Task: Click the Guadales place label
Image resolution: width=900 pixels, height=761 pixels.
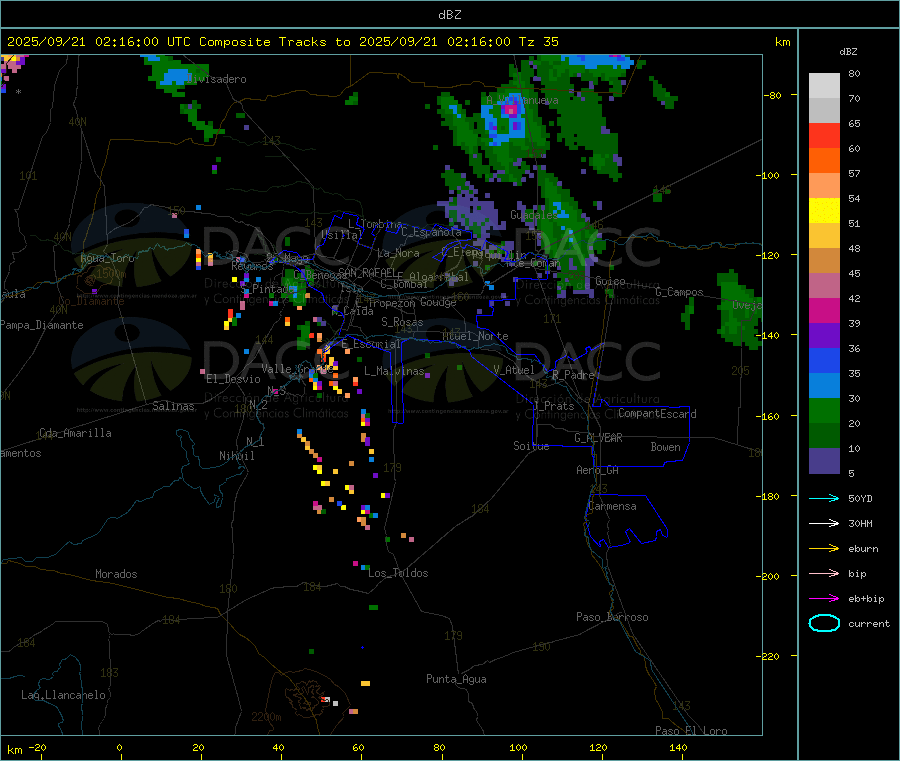Action: click(533, 215)
